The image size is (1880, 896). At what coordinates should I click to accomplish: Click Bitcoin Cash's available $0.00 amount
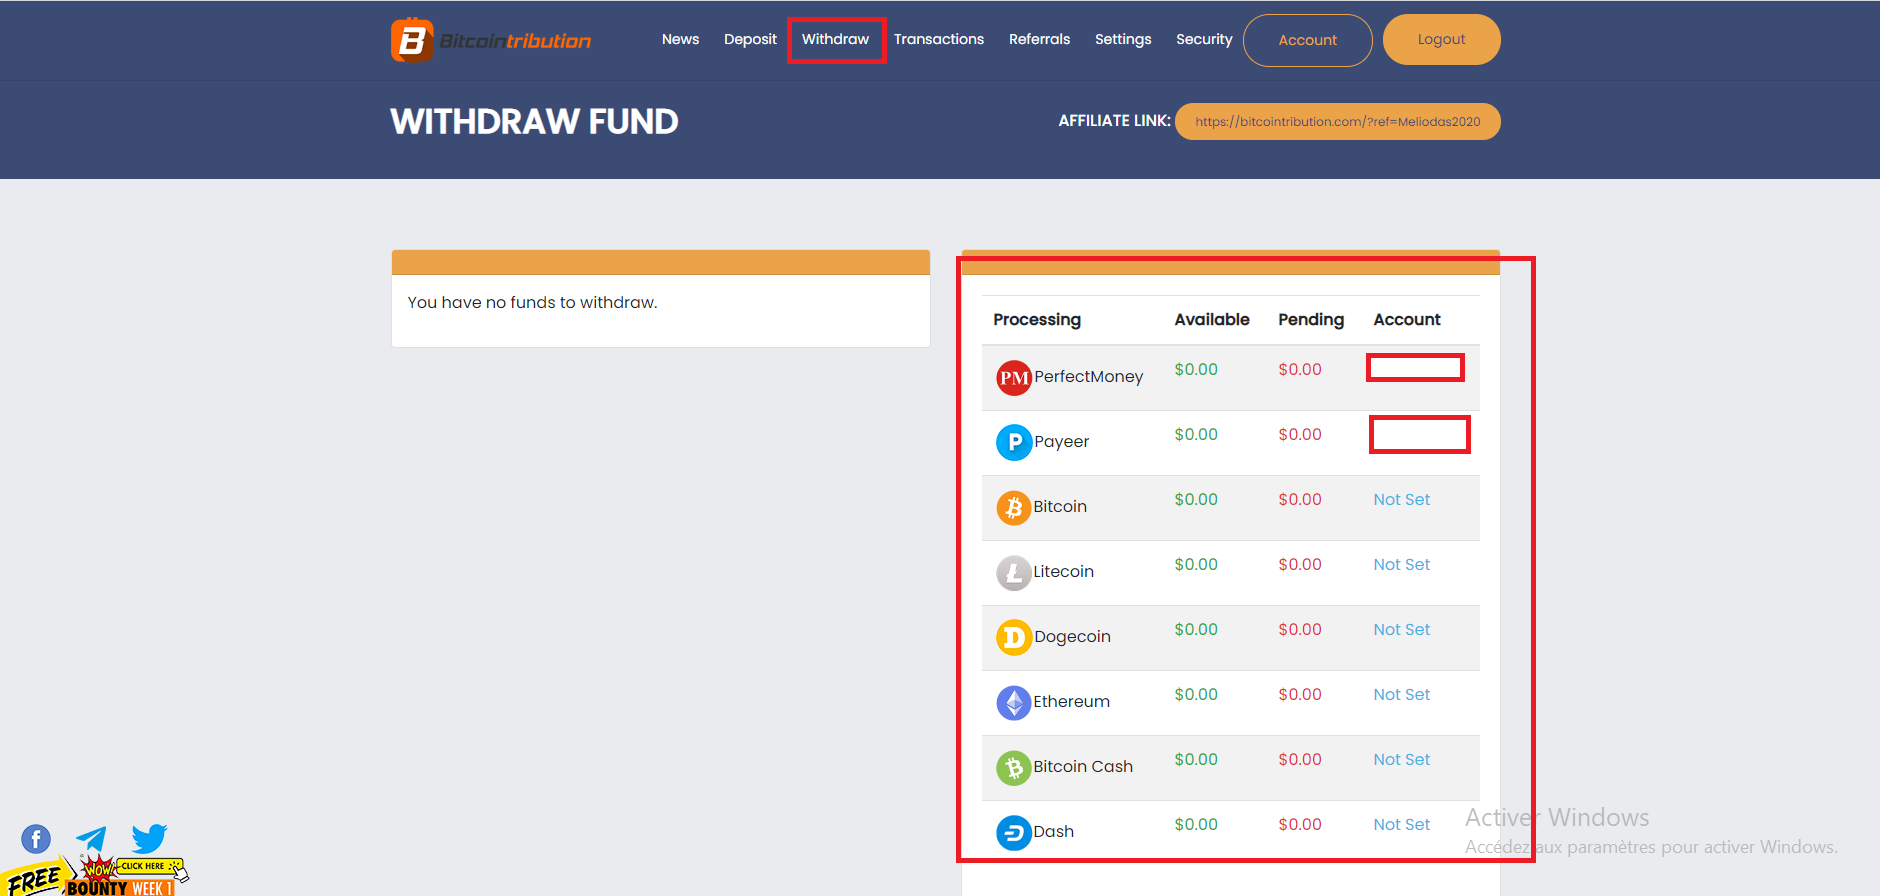pos(1196,760)
